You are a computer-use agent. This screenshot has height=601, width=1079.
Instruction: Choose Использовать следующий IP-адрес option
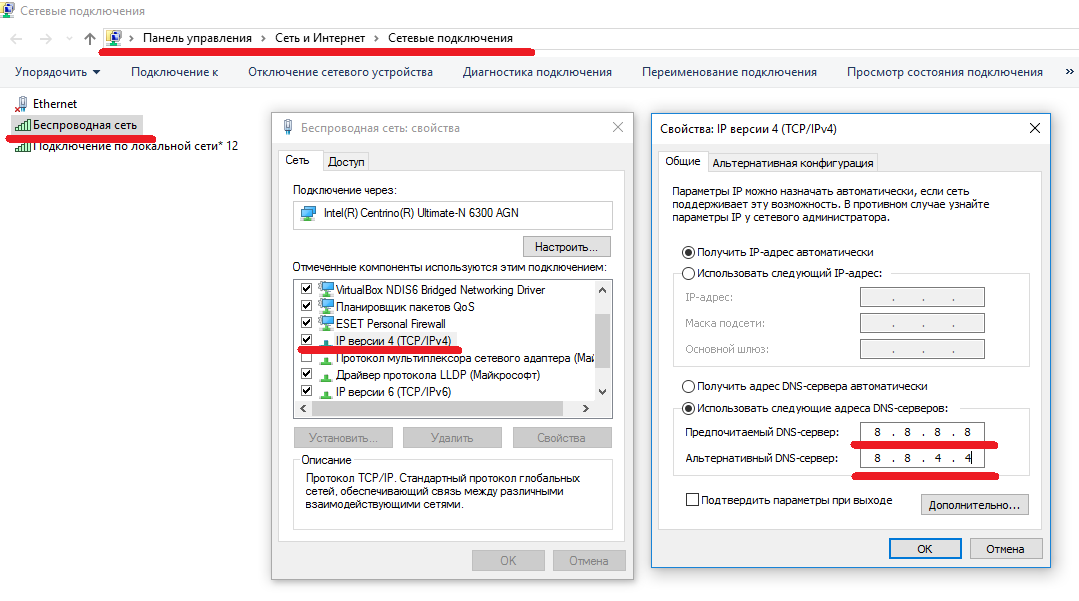tap(688, 273)
